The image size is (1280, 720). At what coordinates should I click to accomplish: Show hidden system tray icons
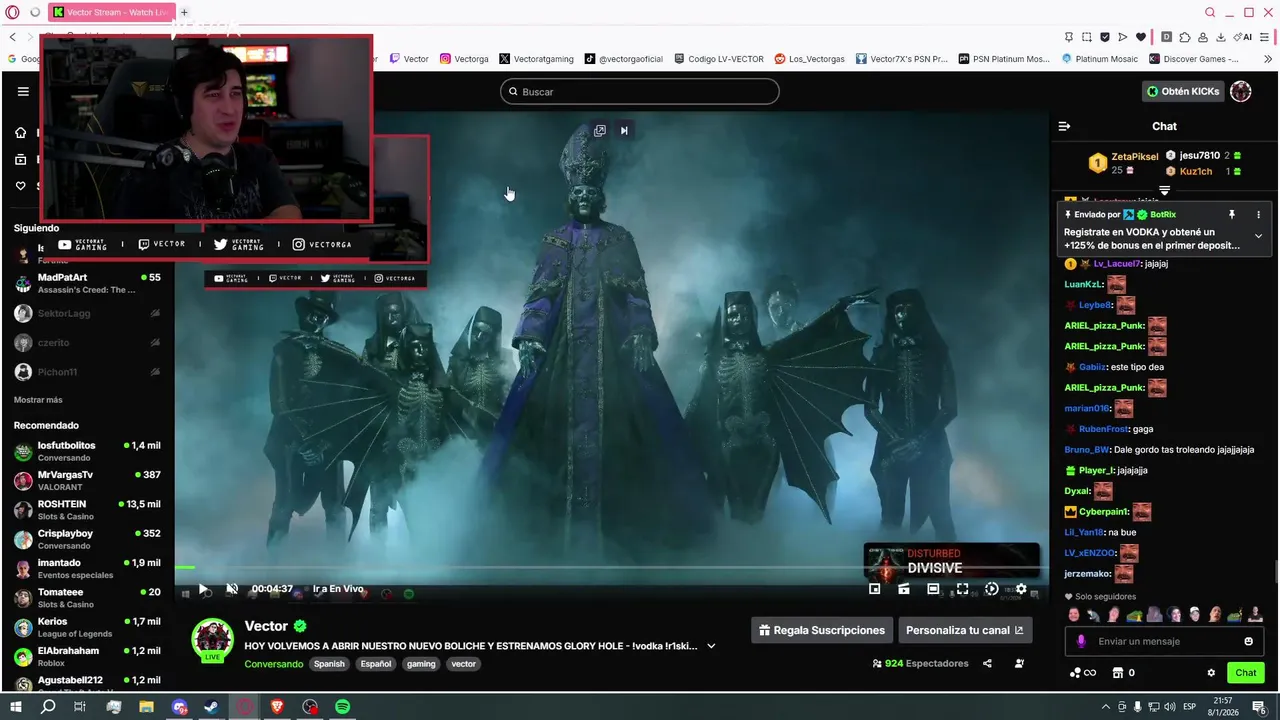click(x=1105, y=707)
